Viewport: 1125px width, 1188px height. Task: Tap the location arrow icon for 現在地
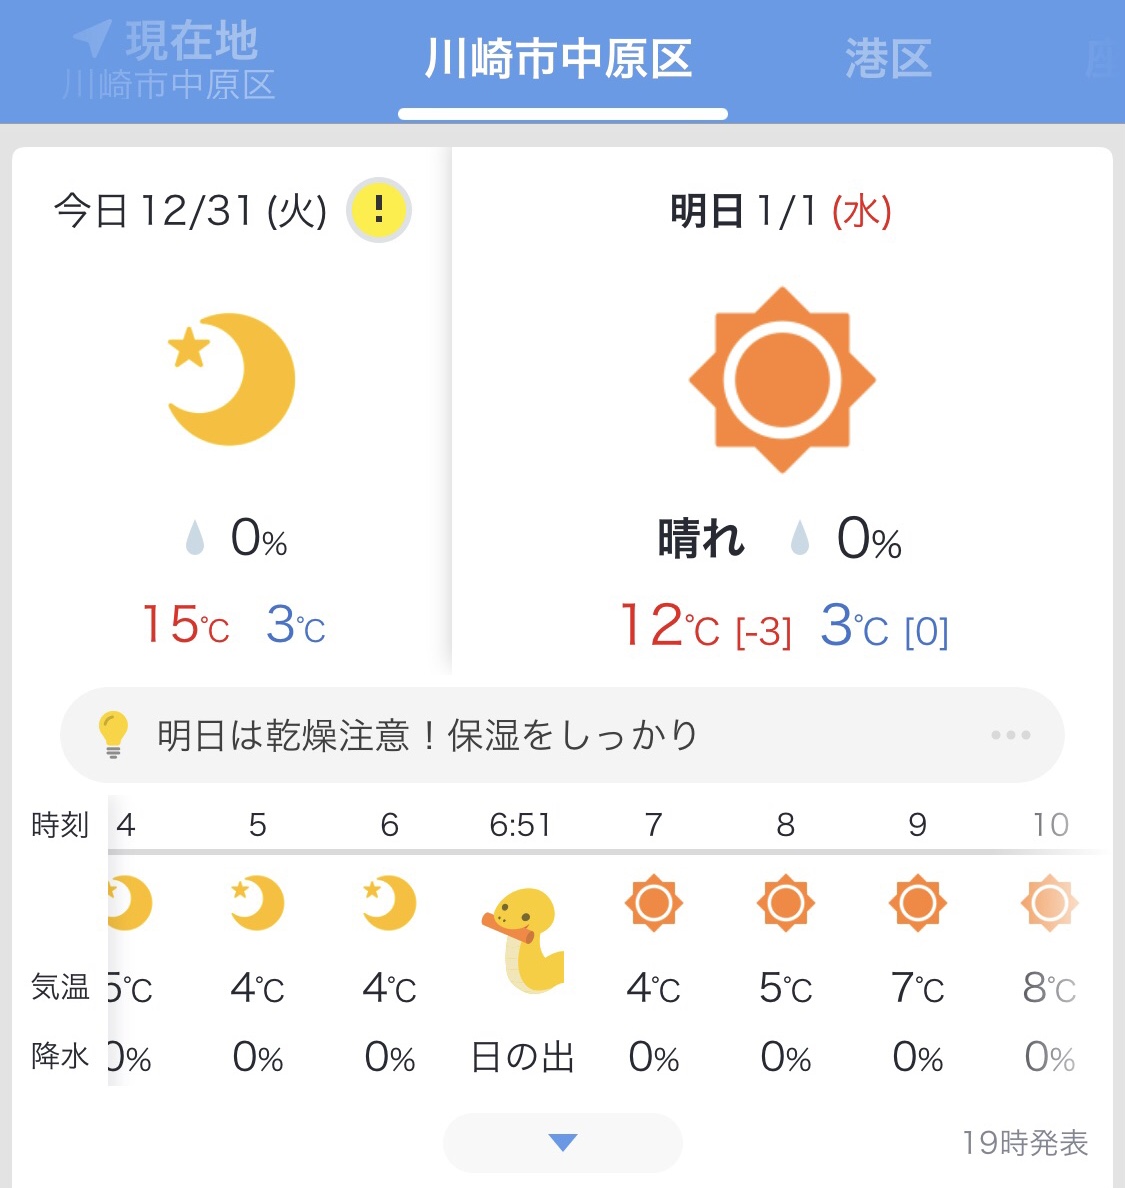click(92, 38)
